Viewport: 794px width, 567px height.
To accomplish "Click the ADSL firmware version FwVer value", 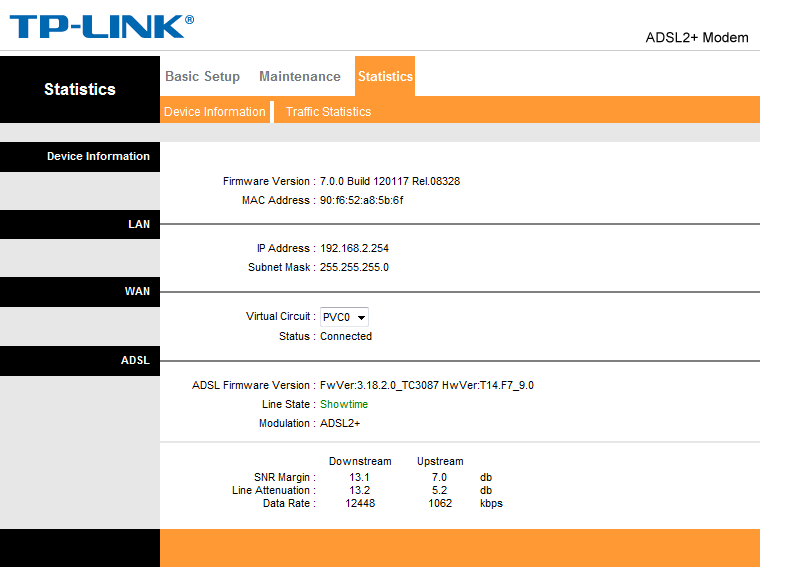I will 427,385.
